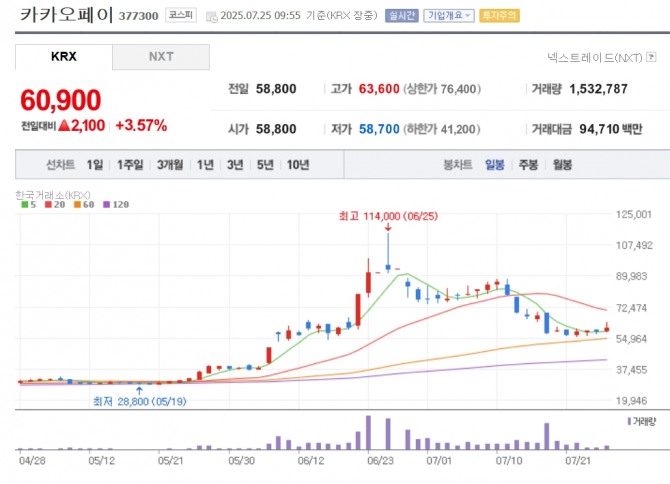Image resolution: width=670 pixels, height=484 pixels.
Task: Select the 1주일 line chart period
Action: [130, 164]
